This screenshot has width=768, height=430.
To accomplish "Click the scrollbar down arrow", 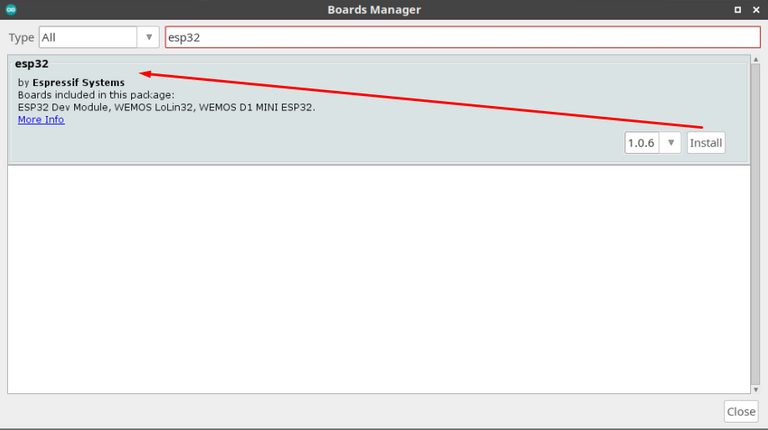I will coord(756,389).
